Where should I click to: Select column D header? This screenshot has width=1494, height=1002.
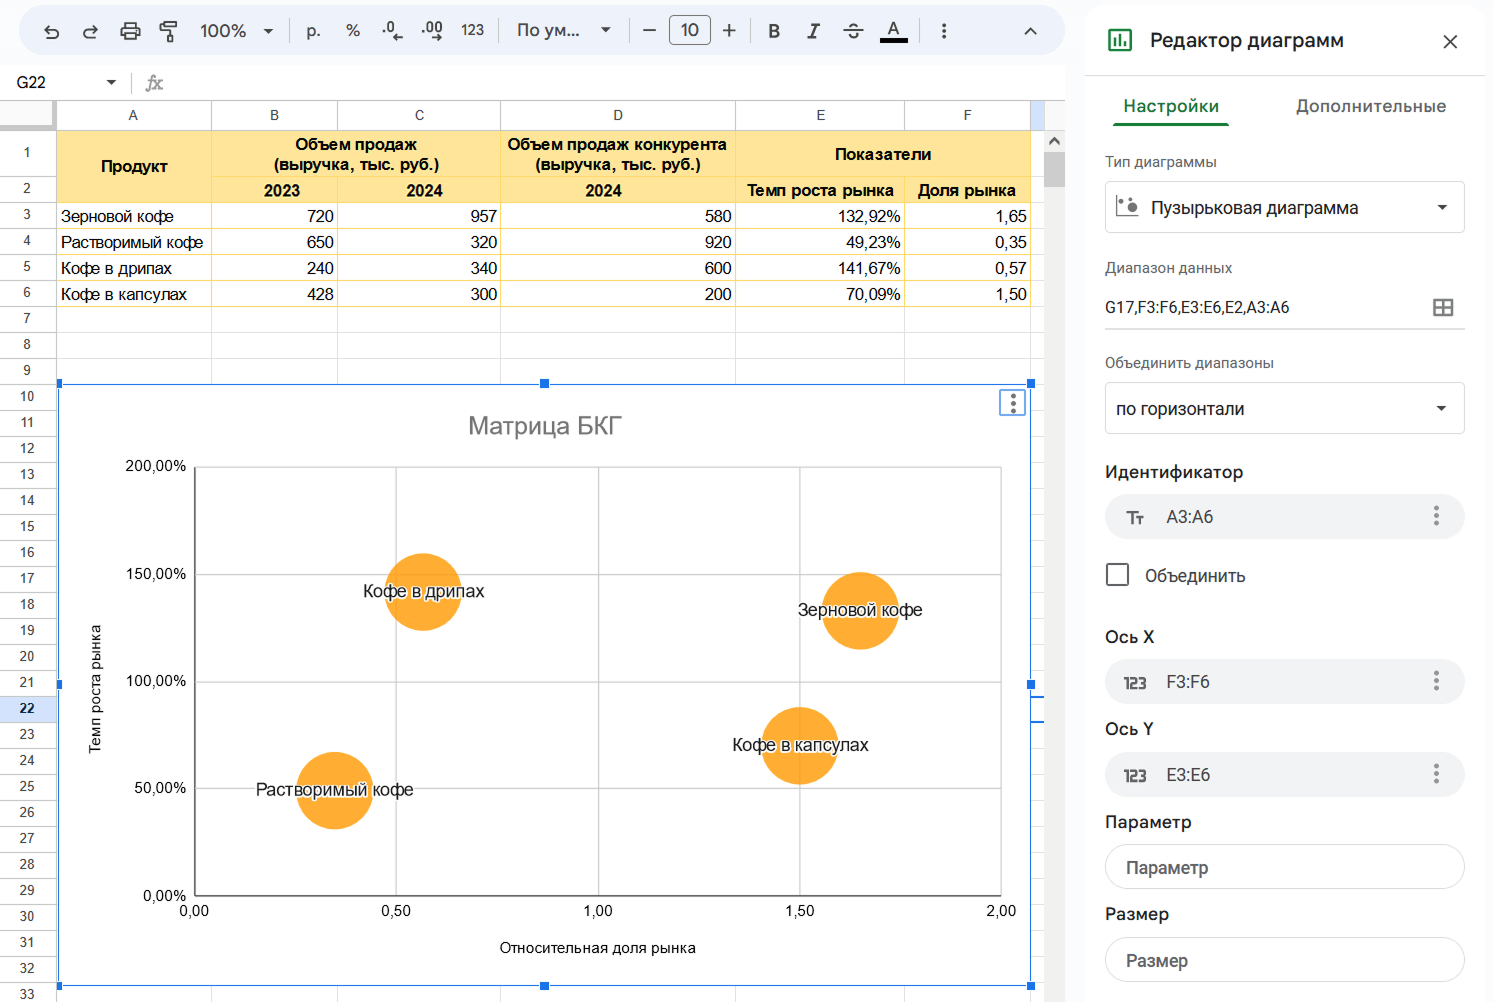618,115
